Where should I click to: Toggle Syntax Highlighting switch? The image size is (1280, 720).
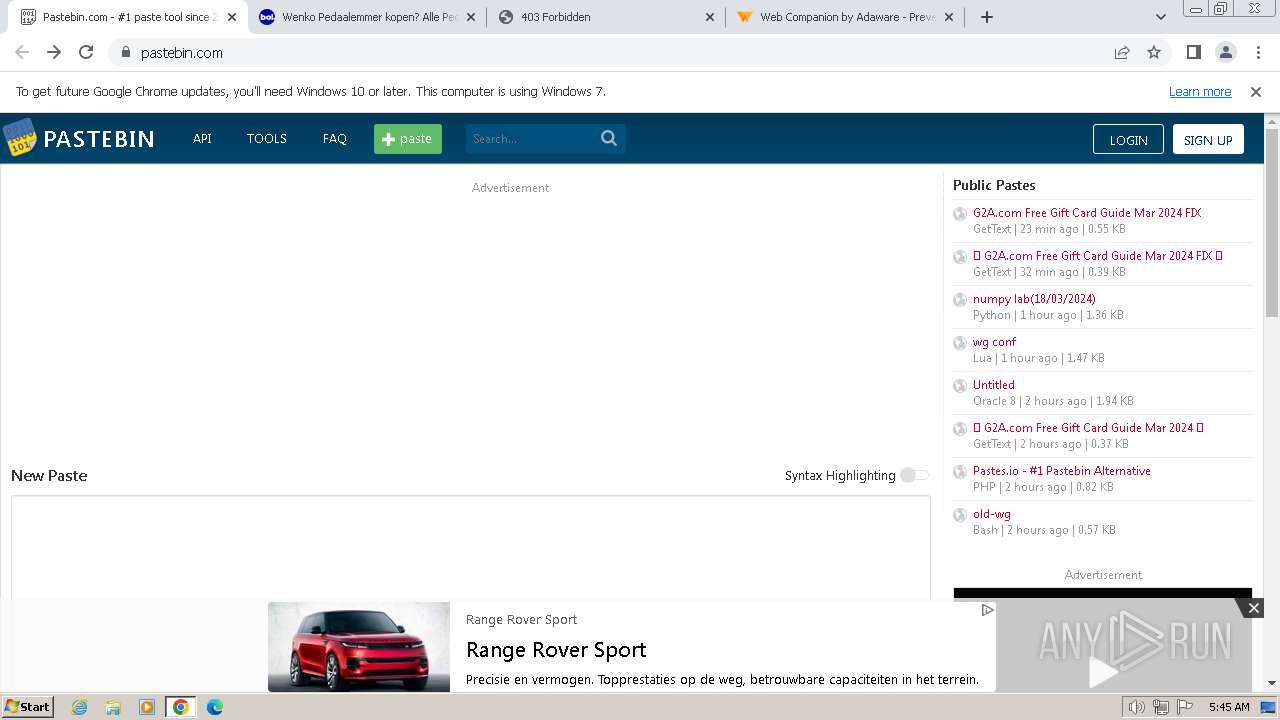914,475
